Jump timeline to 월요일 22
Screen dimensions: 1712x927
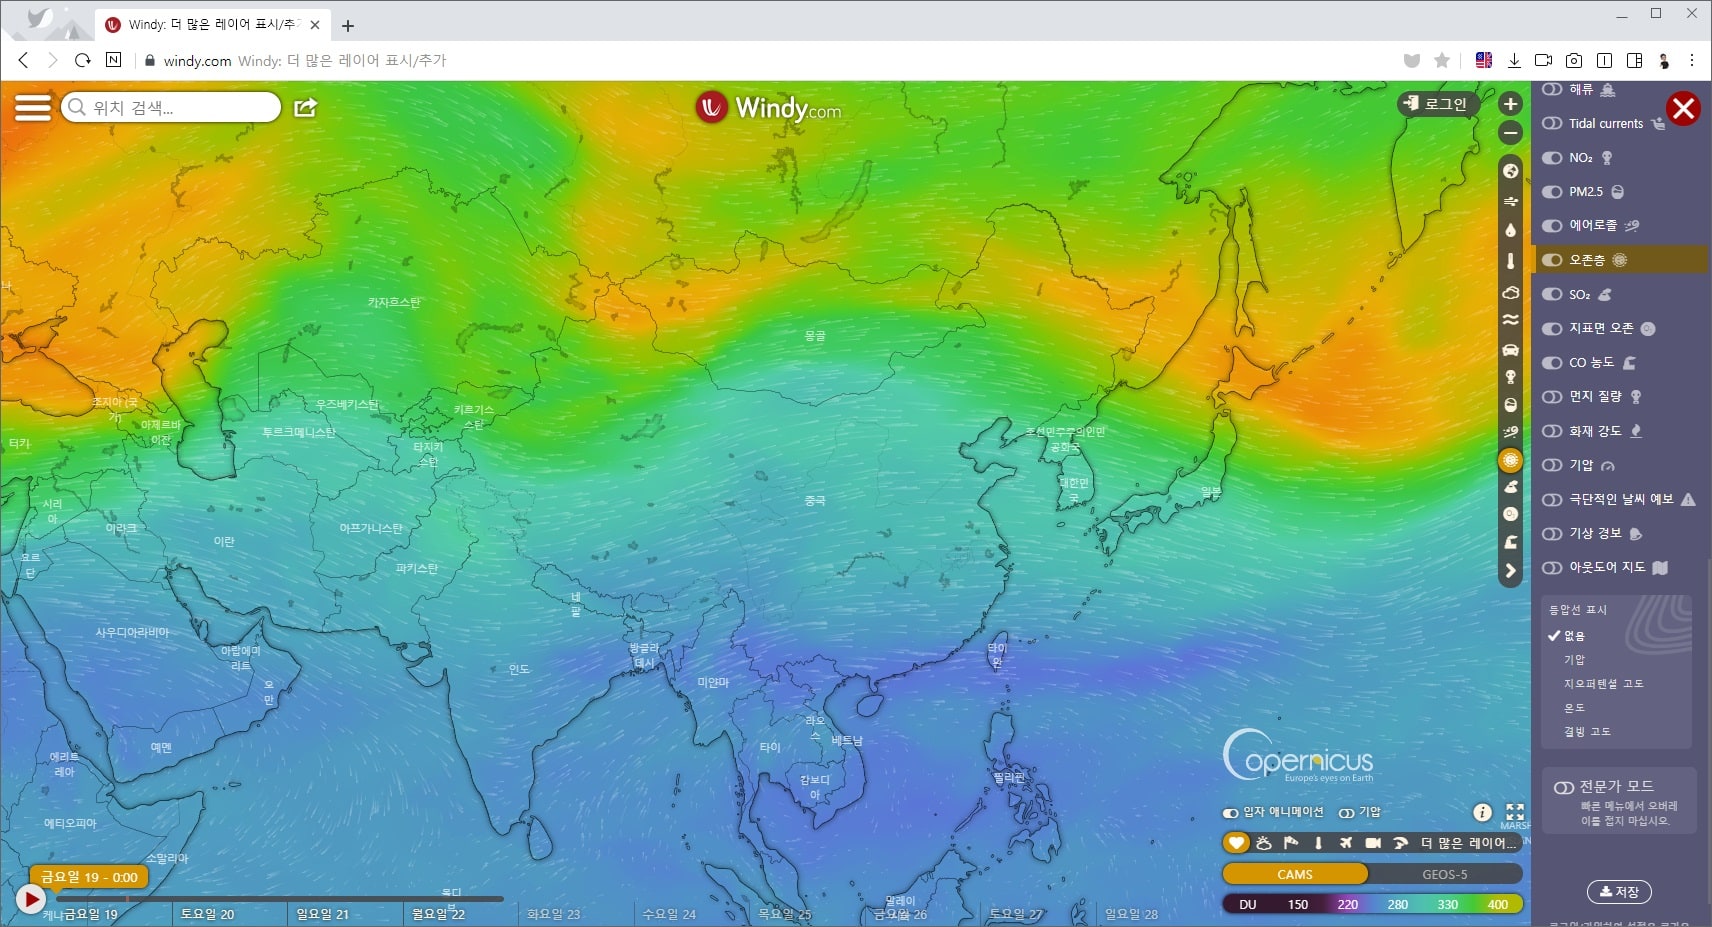[x=438, y=914]
